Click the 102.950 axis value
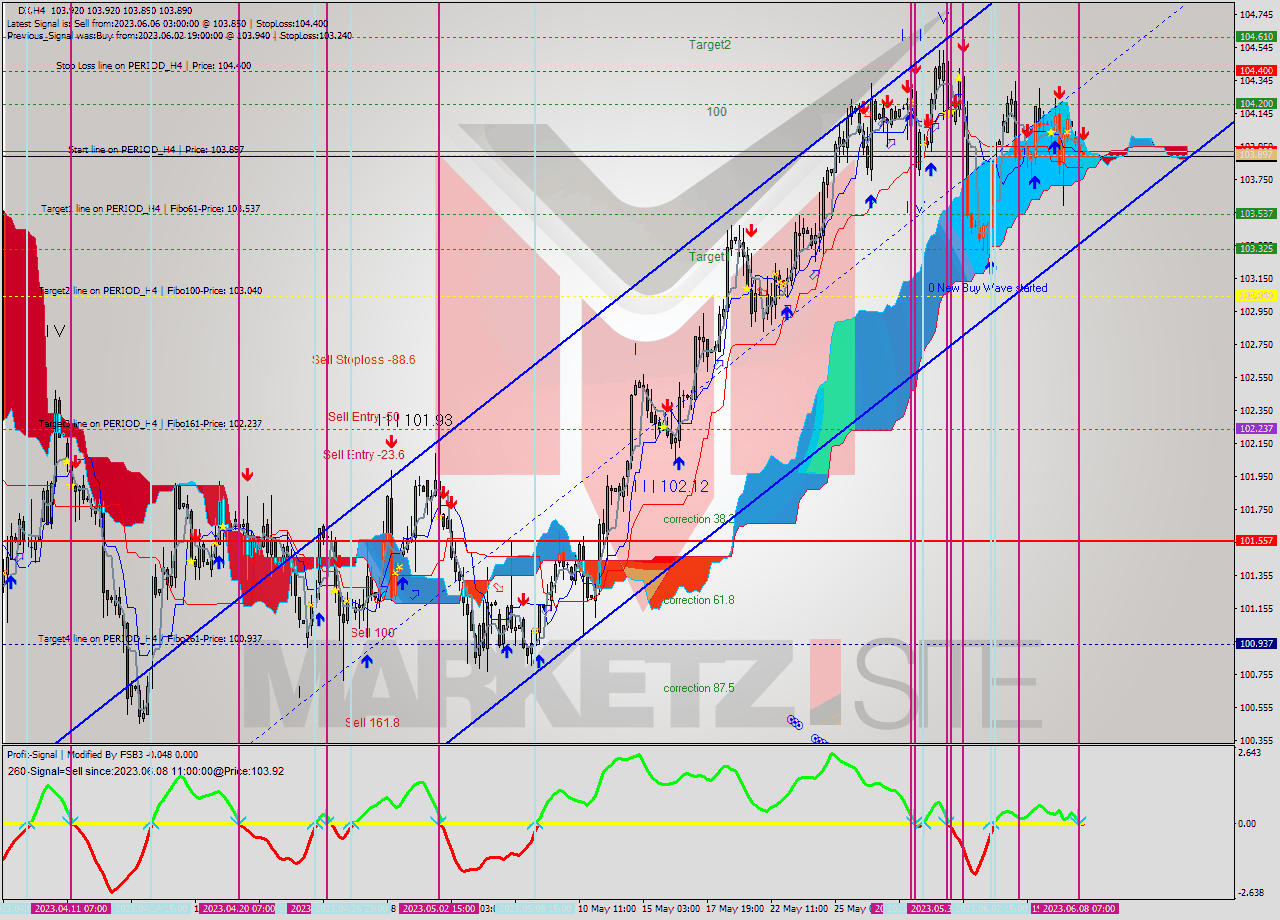The height and width of the screenshot is (920, 1280). (x=1256, y=311)
